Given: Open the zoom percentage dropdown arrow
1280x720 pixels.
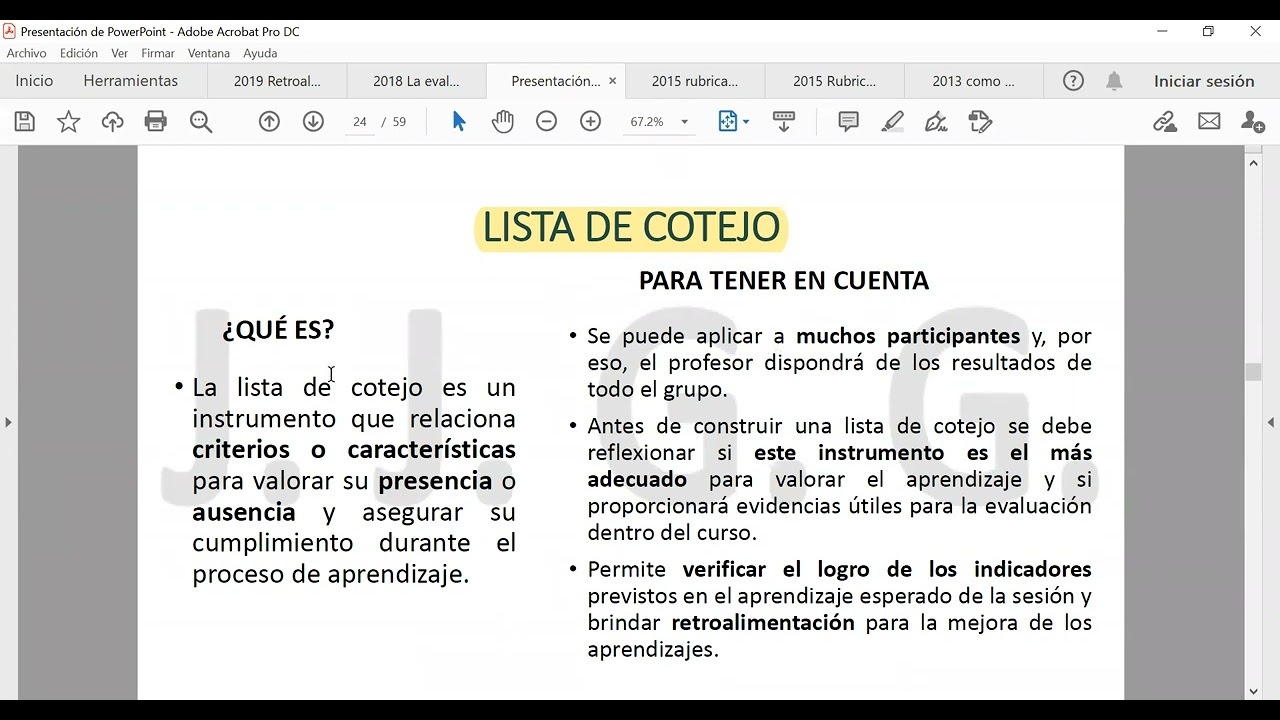Looking at the screenshot, I should (684, 122).
